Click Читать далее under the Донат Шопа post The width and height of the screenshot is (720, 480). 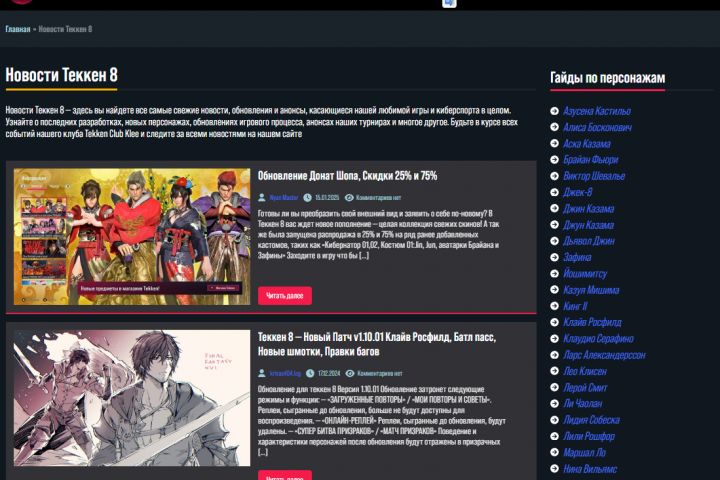pyautogui.click(x=285, y=295)
